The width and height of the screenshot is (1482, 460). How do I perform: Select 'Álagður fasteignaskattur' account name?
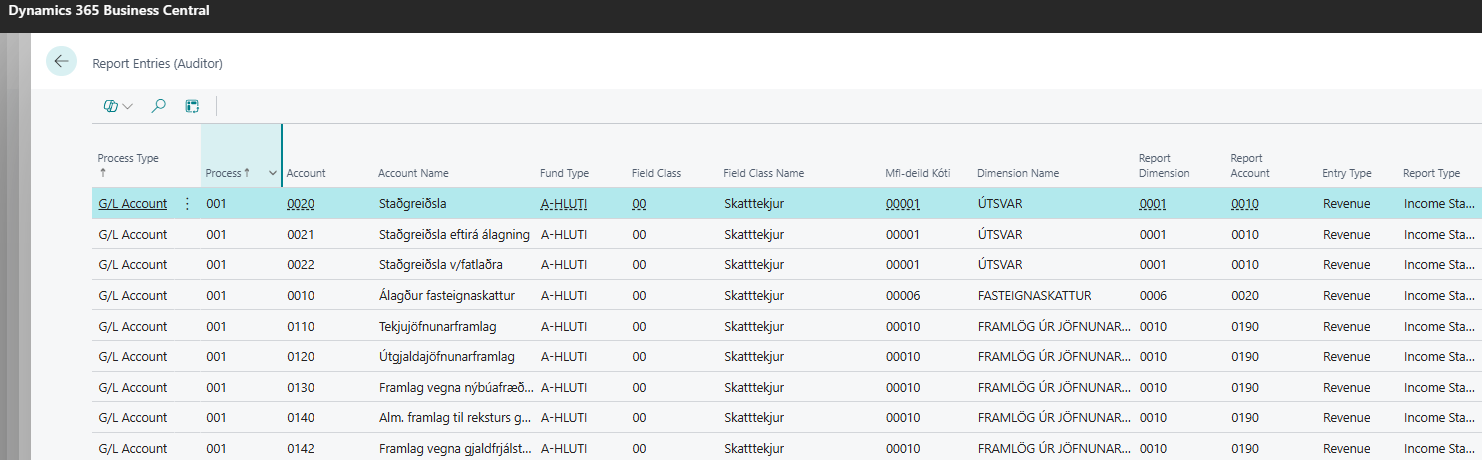click(x=446, y=296)
